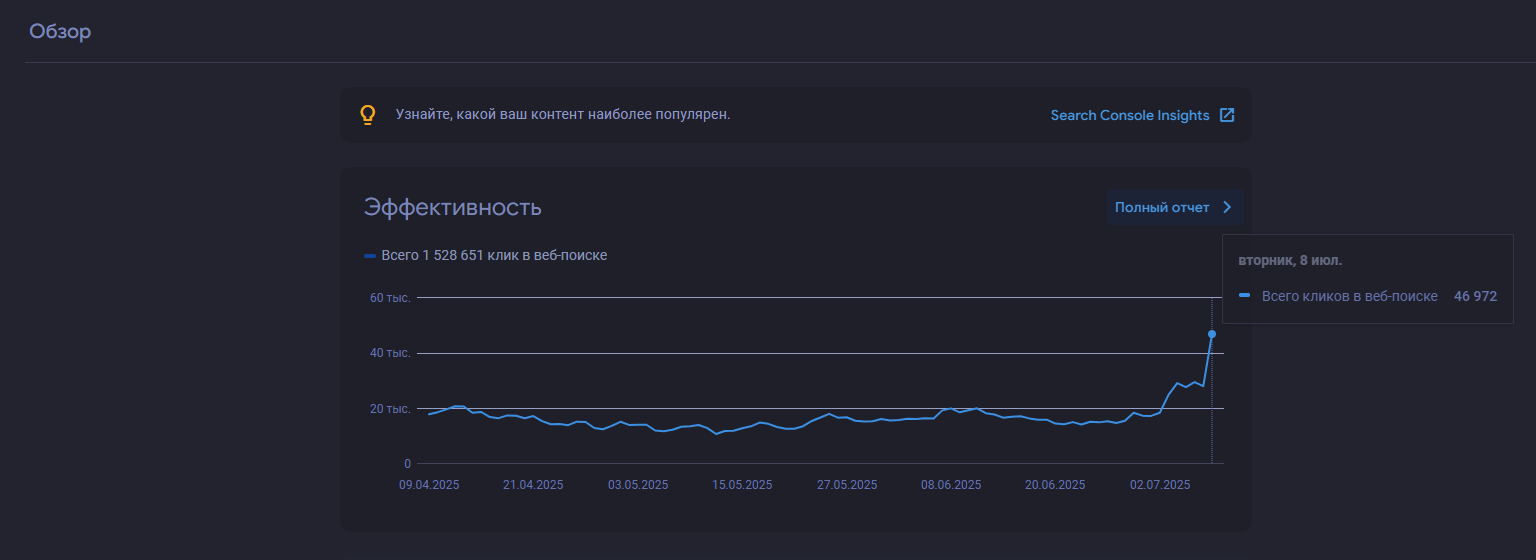Click the blue series marker in the tooltip
Viewport: 1536px width, 560px height.
[1244, 296]
